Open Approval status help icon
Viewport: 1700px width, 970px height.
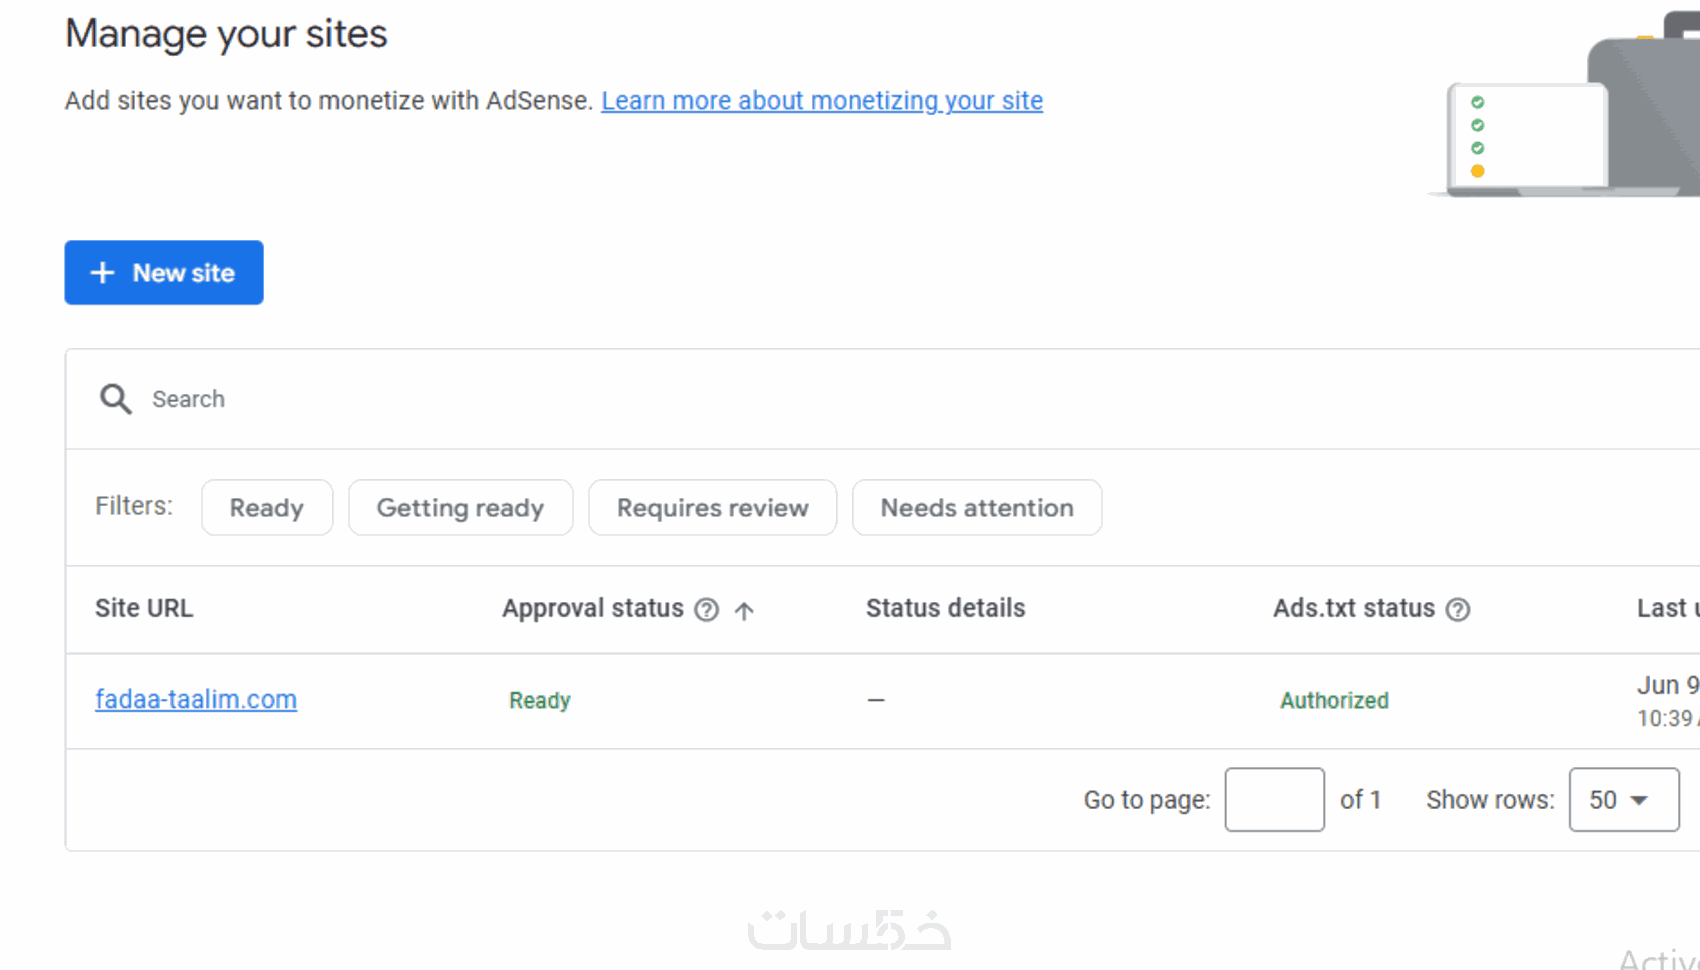tap(707, 610)
